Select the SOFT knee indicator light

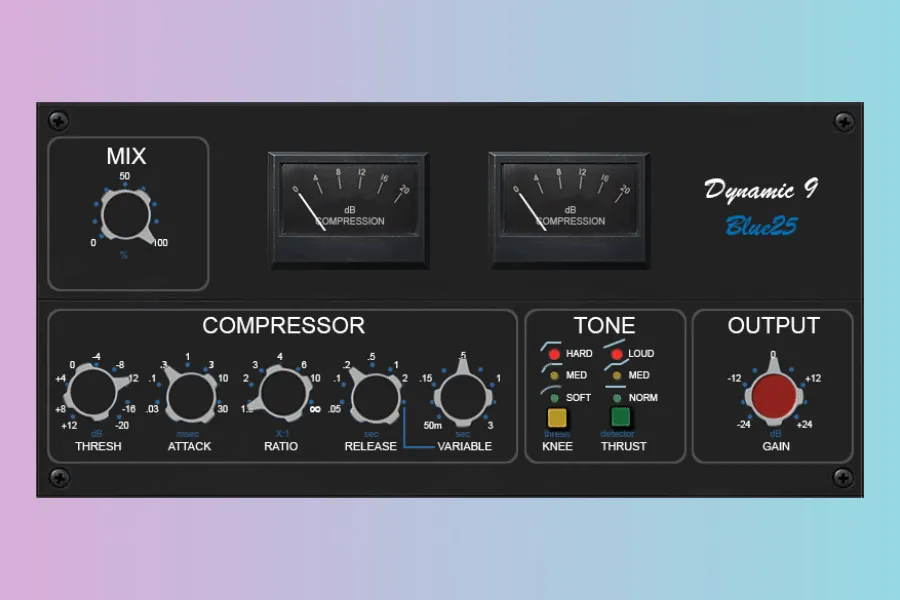point(552,397)
